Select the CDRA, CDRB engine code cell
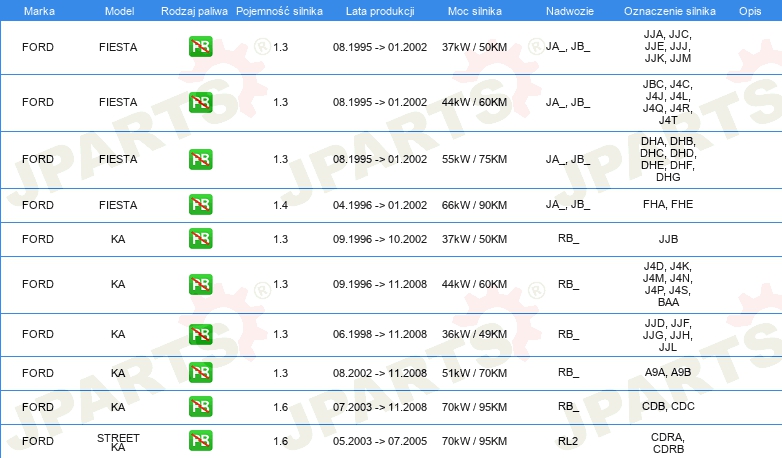 pyautogui.click(x=668, y=443)
